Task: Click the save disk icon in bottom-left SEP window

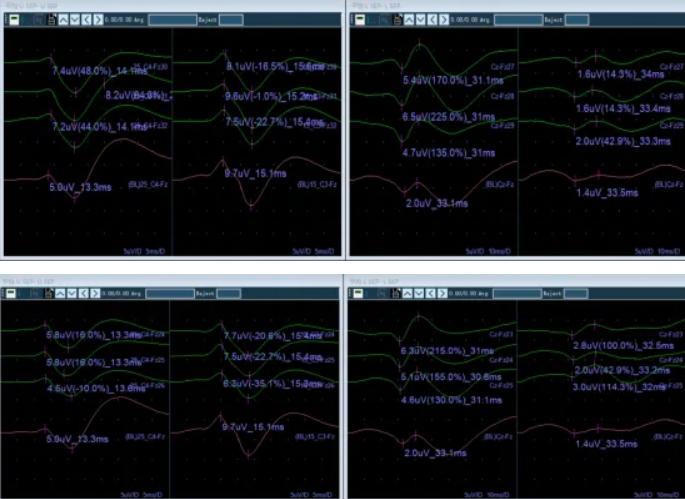Action: click(x=49, y=293)
